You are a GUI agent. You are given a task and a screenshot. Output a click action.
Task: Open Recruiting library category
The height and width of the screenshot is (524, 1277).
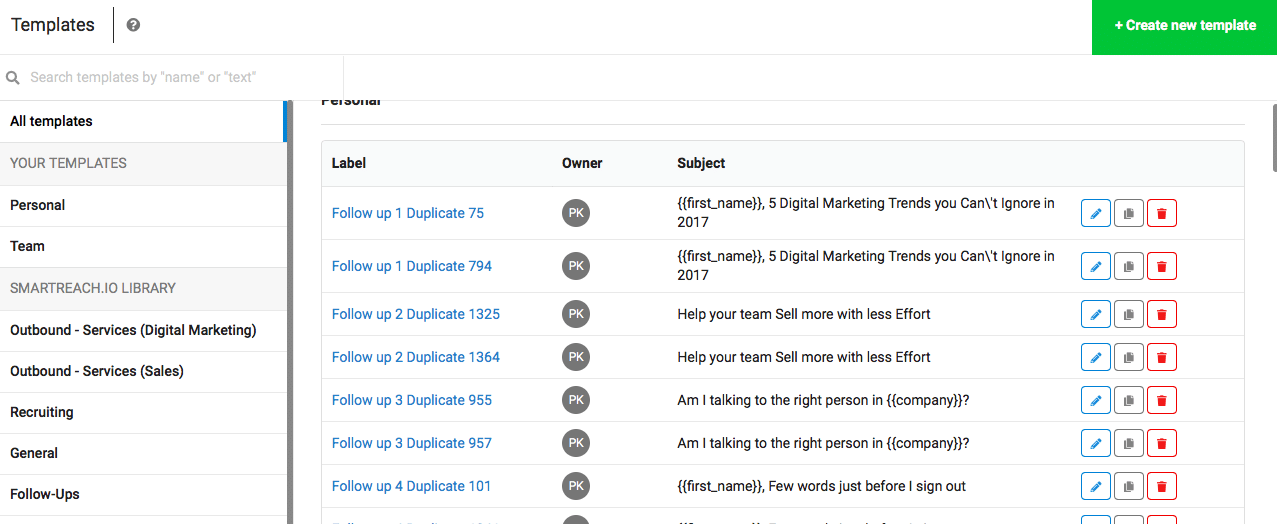(x=143, y=412)
